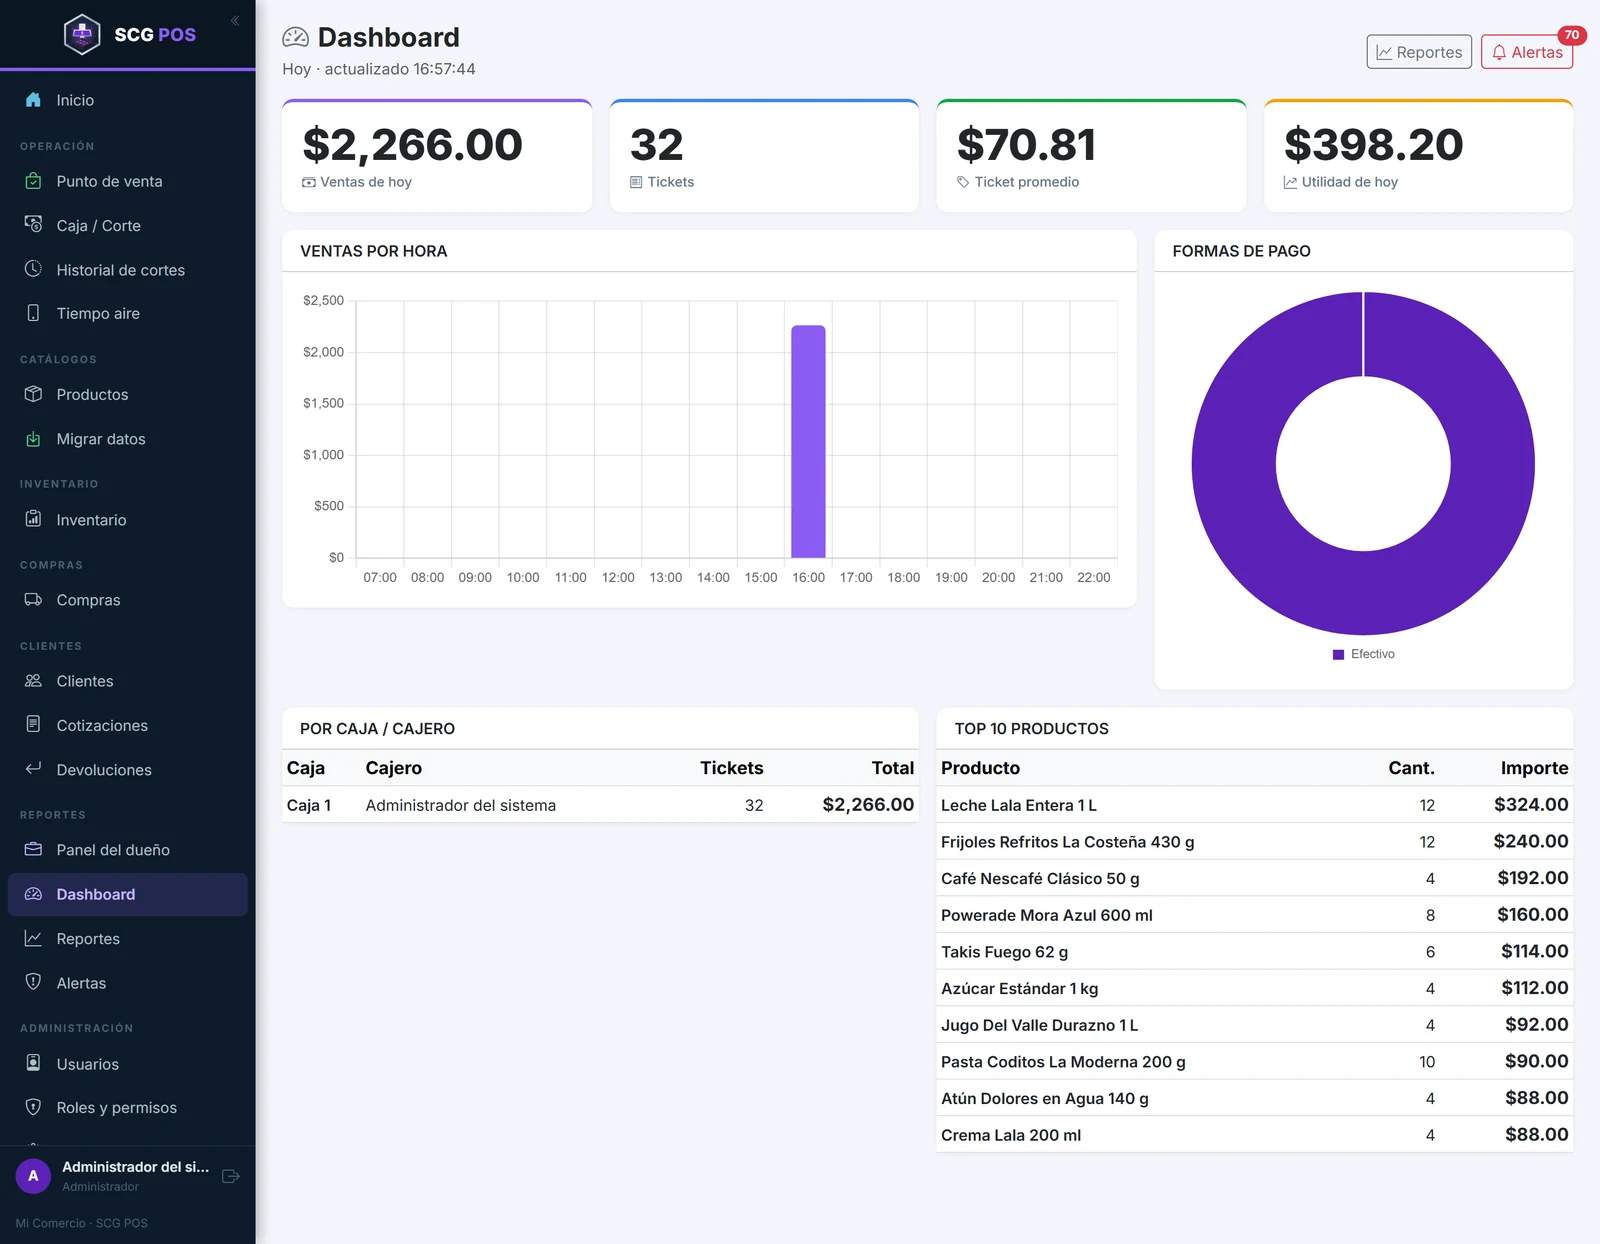Click the Historial de cortes clock icon
The image size is (1600, 1244).
33,269
